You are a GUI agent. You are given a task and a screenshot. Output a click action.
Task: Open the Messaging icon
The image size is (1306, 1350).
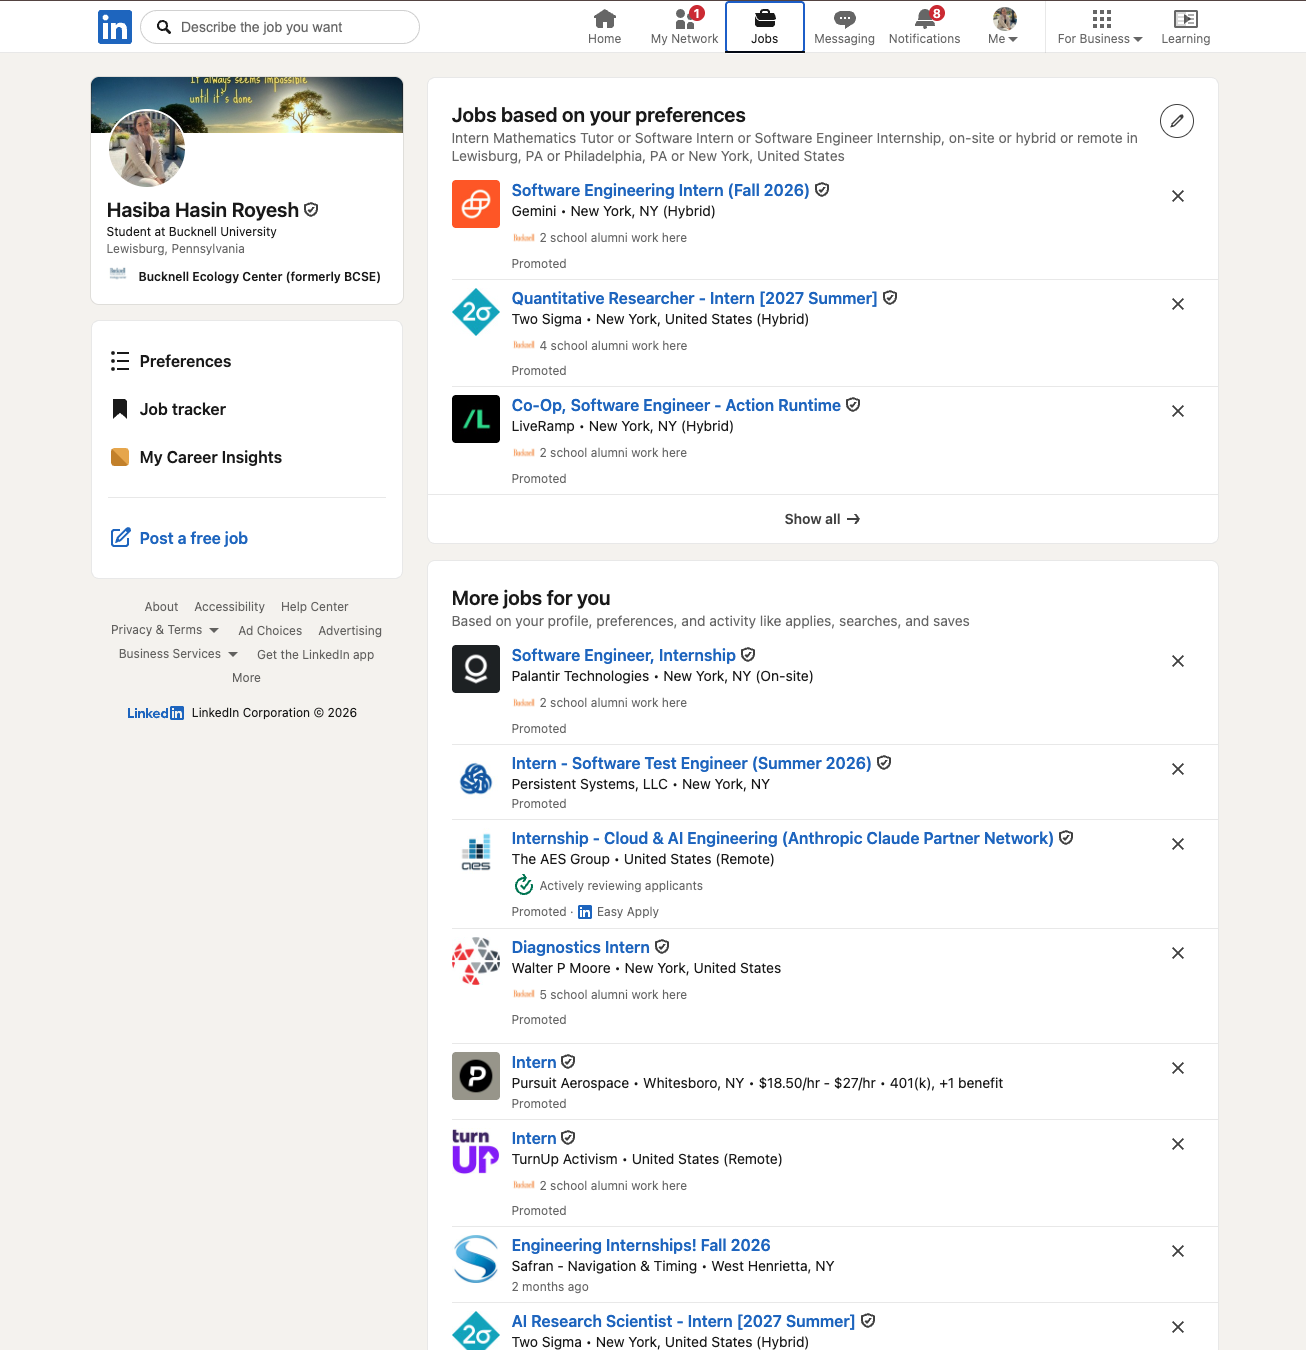(844, 27)
